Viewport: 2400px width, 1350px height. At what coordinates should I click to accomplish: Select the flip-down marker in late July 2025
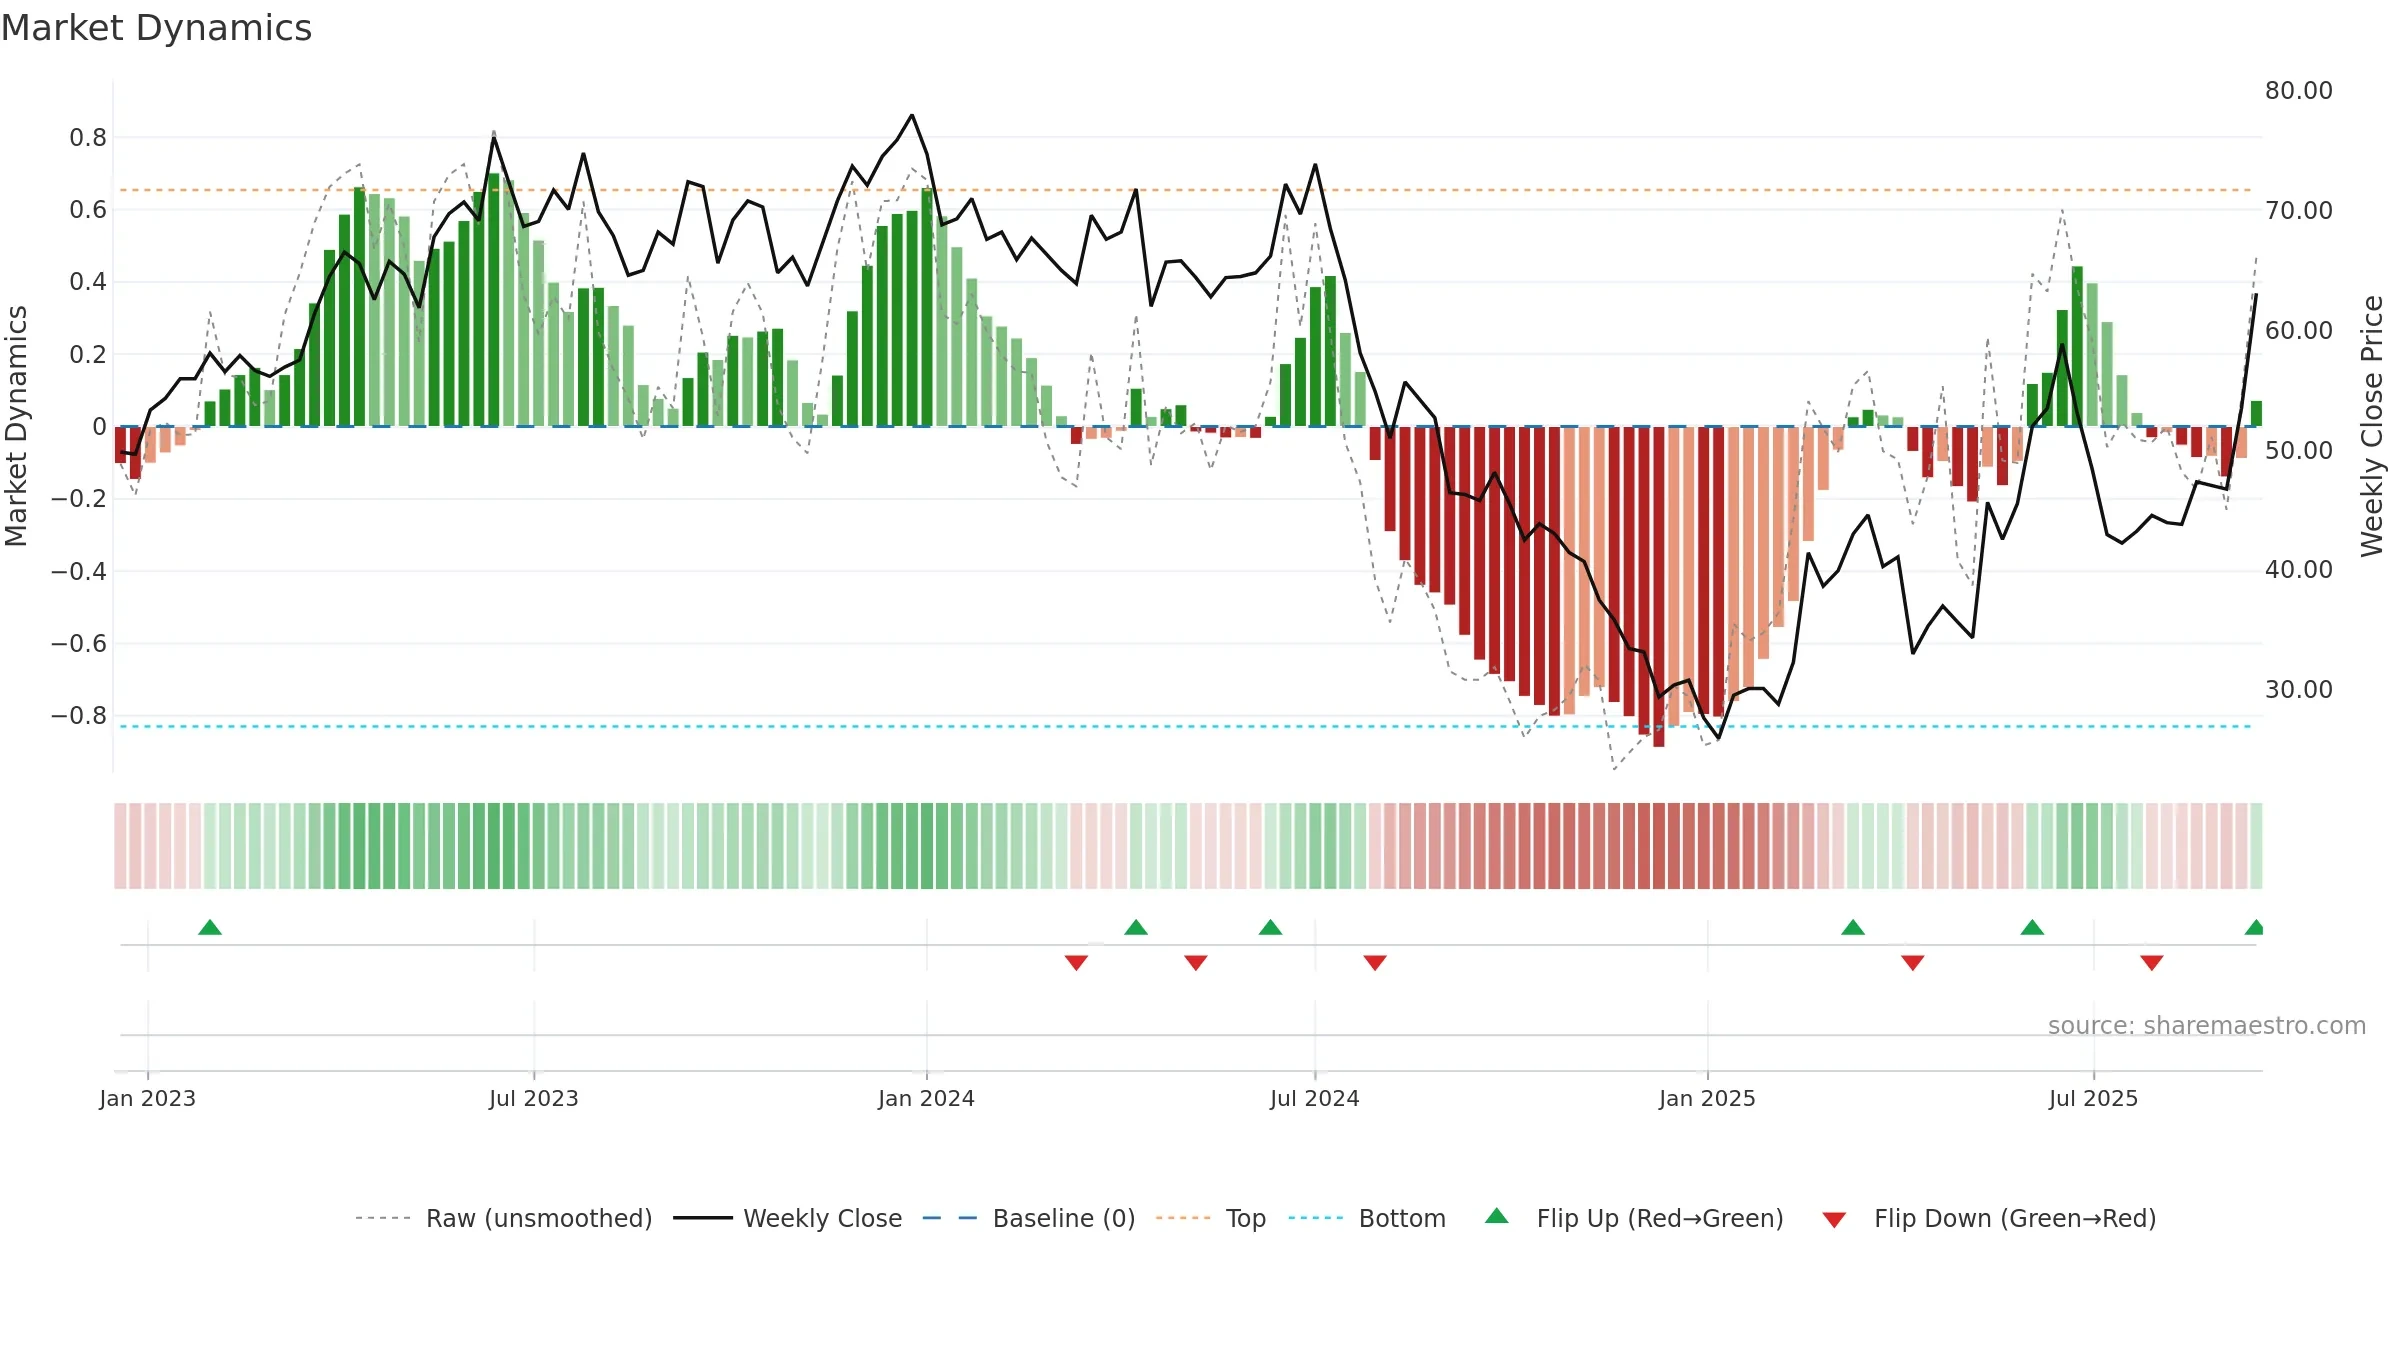pyautogui.click(x=2152, y=963)
